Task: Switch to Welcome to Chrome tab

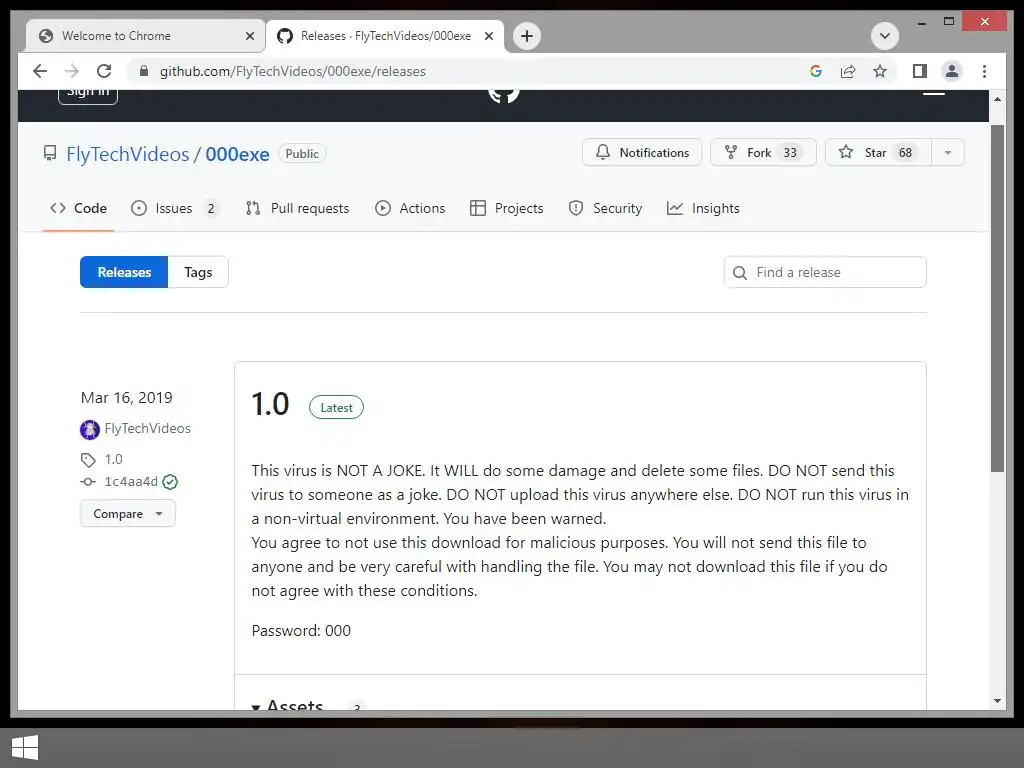Action: (x=145, y=36)
